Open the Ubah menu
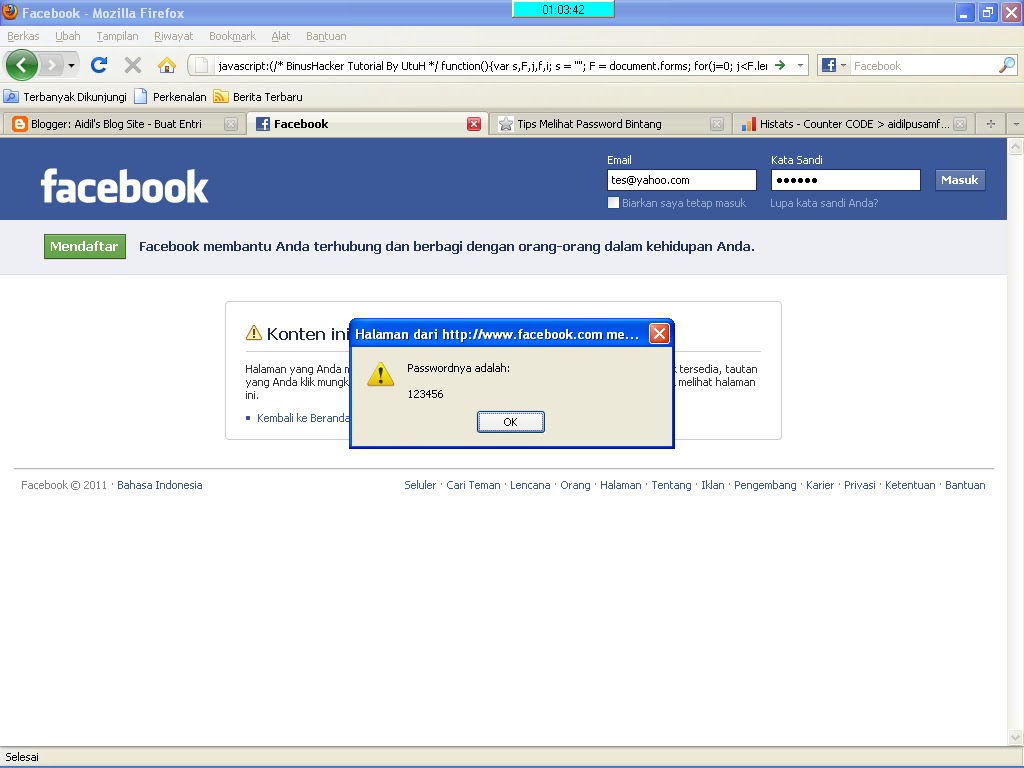This screenshot has width=1024, height=768. tap(67, 36)
